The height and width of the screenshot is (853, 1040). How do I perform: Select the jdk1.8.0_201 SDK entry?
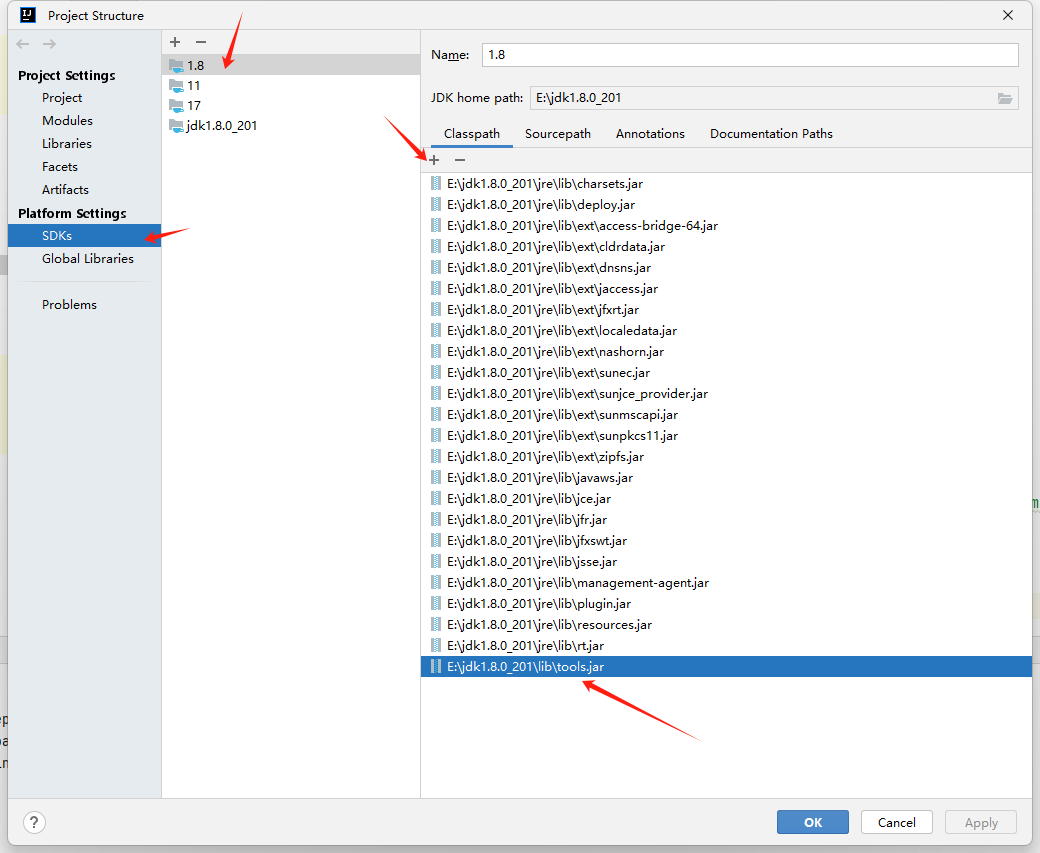(221, 126)
